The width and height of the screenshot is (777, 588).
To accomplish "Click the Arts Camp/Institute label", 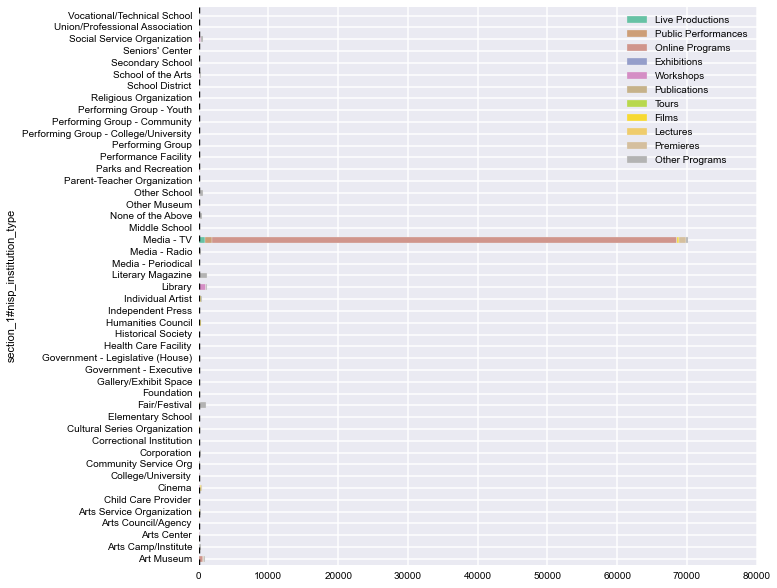I will [x=150, y=546].
